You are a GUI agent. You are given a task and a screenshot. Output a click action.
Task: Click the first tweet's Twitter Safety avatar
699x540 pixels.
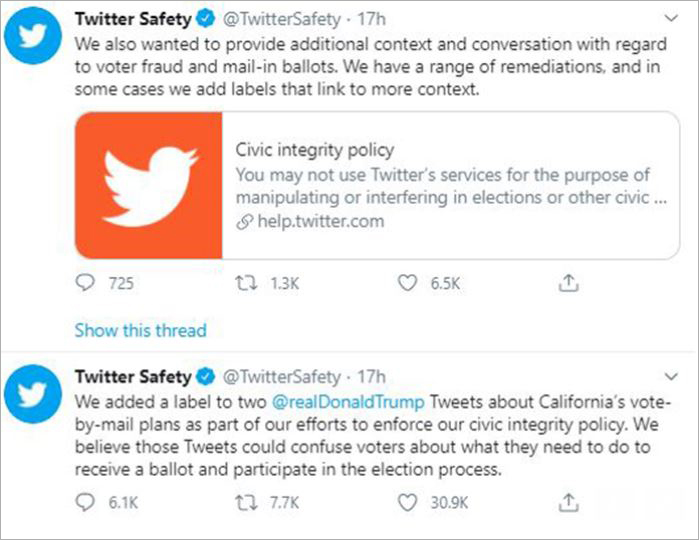(x=33, y=36)
